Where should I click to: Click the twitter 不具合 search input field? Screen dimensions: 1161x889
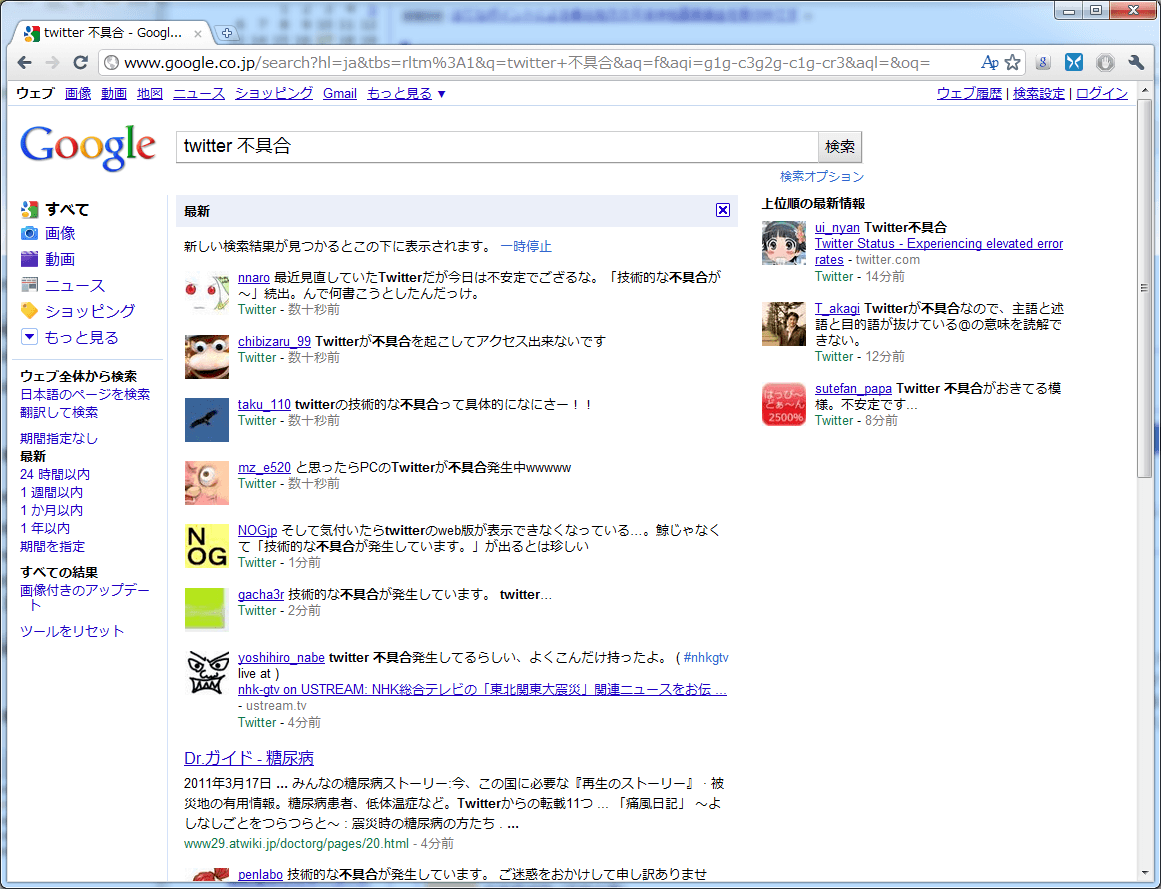click(496, 146)
